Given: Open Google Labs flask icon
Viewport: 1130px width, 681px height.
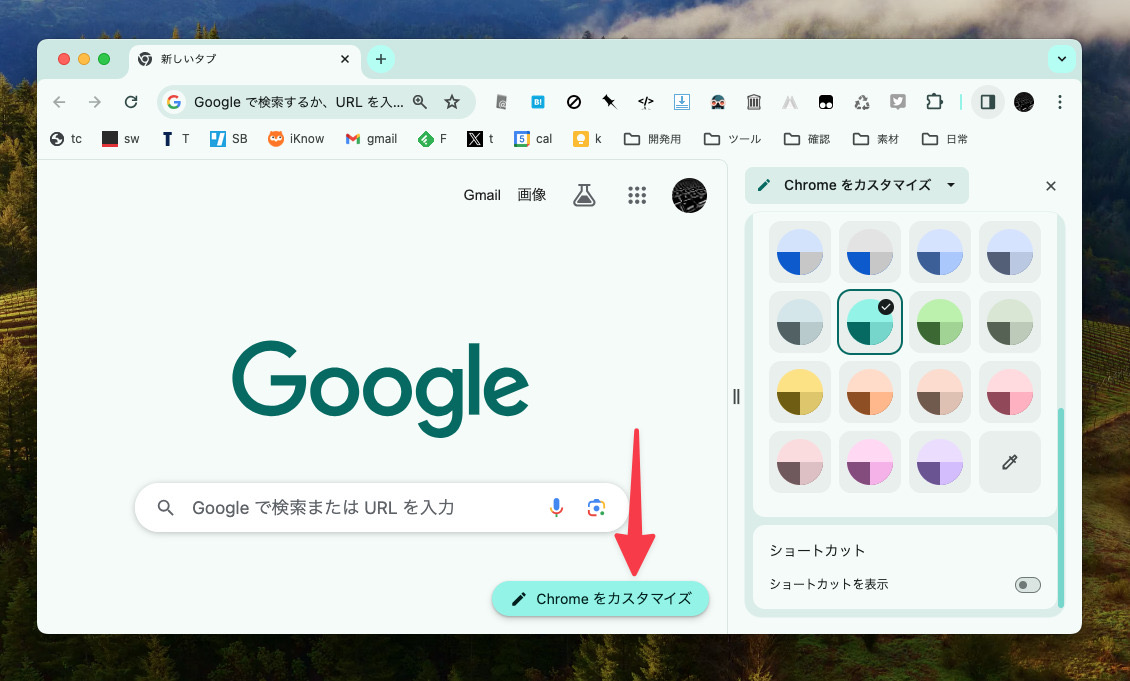Looking at the screenshot, I should point(584,195).
